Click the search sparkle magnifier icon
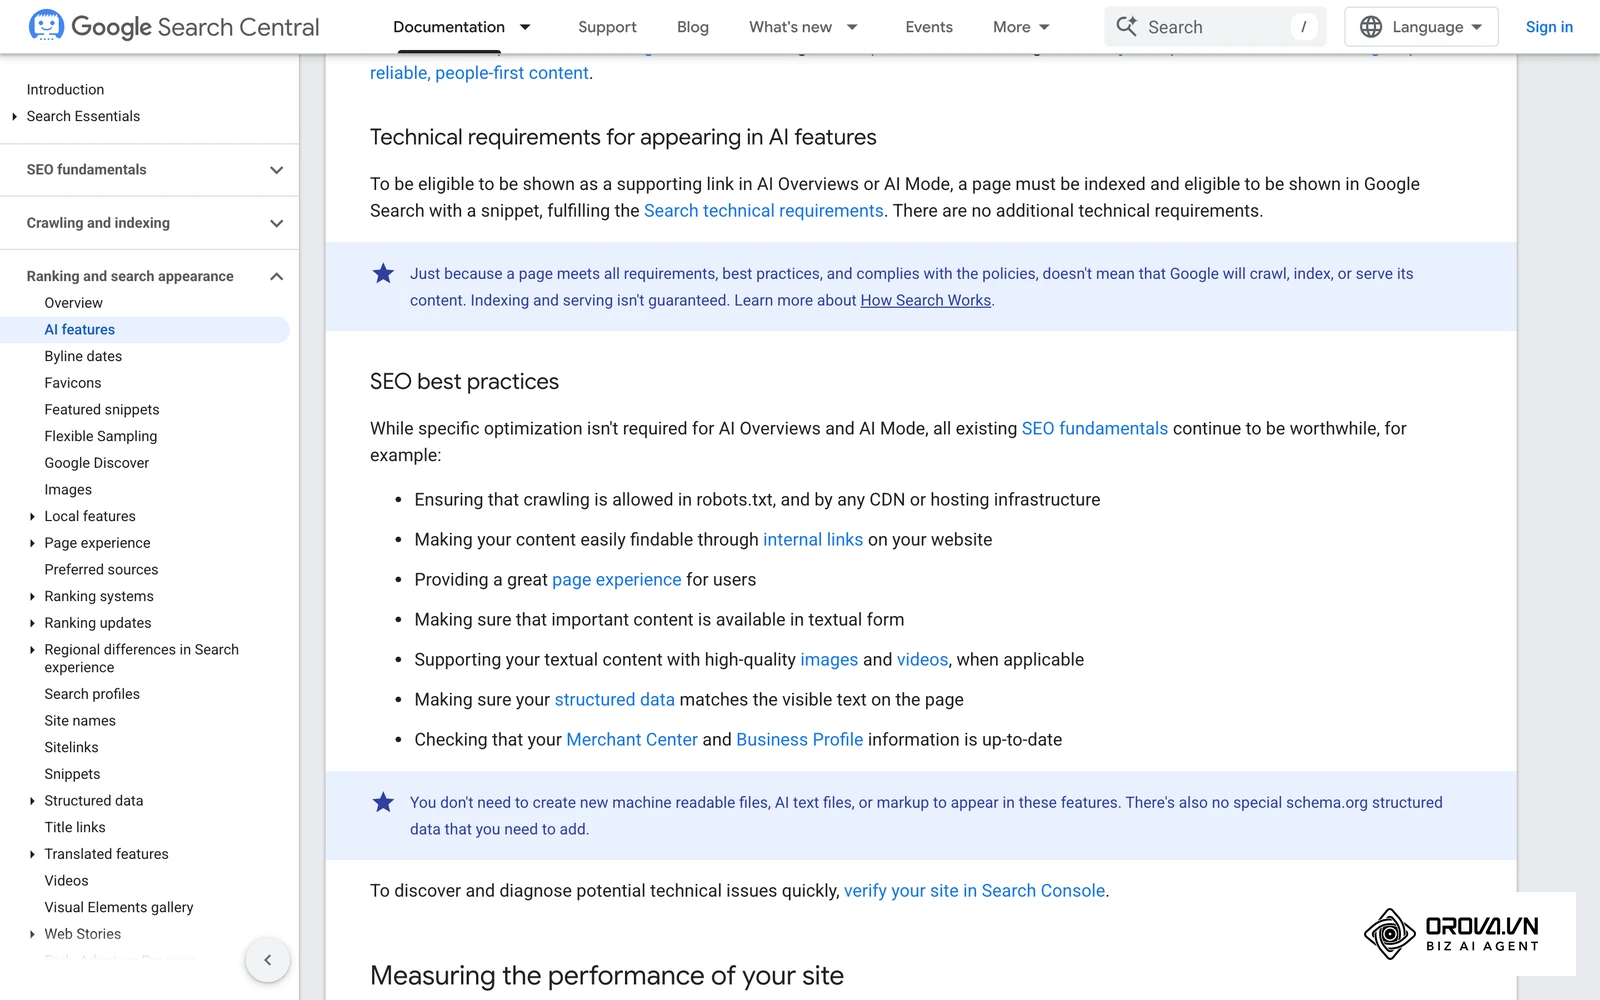The image size is (1600, 1000). tap(1127, 26)
